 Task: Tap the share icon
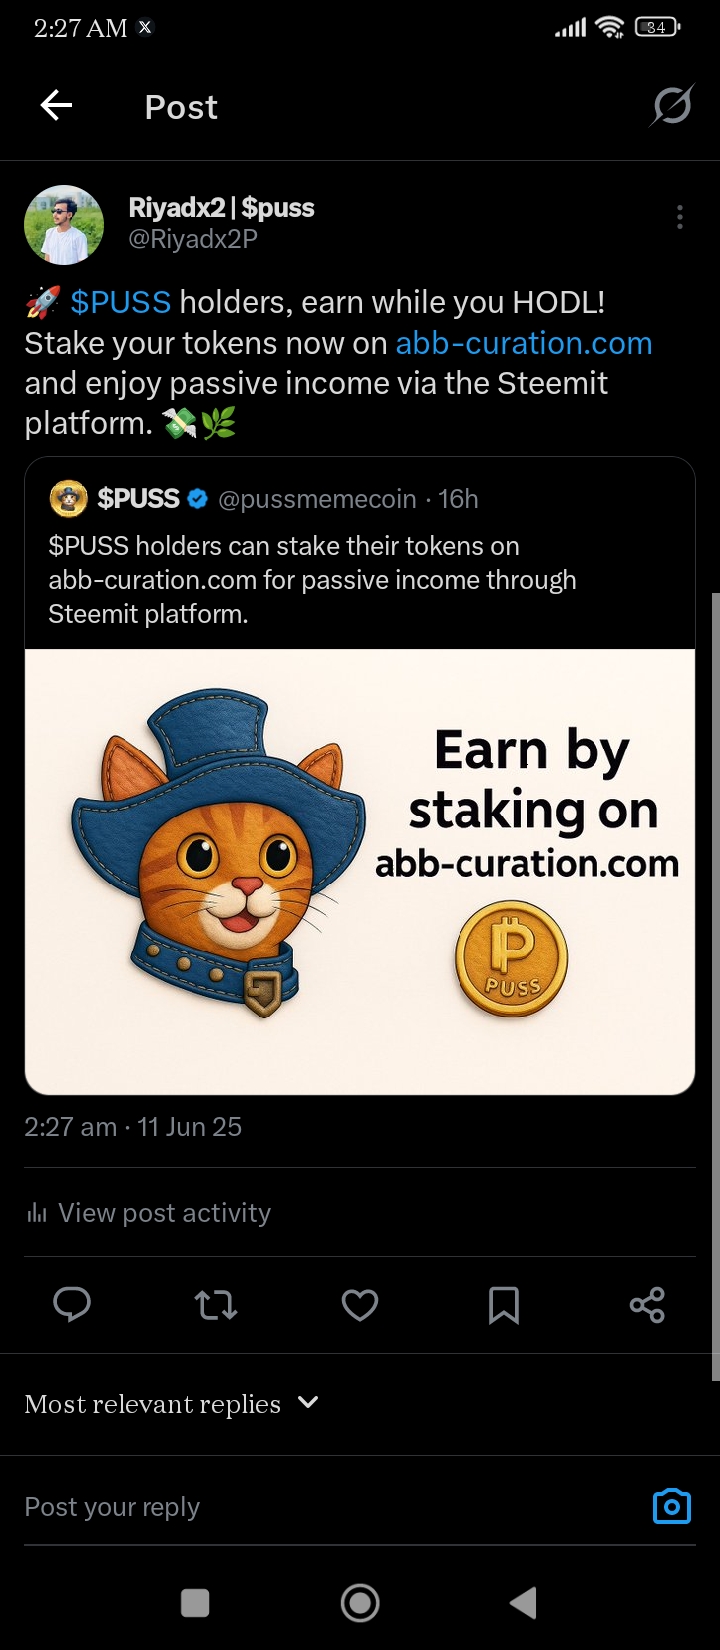[647, 1305]
